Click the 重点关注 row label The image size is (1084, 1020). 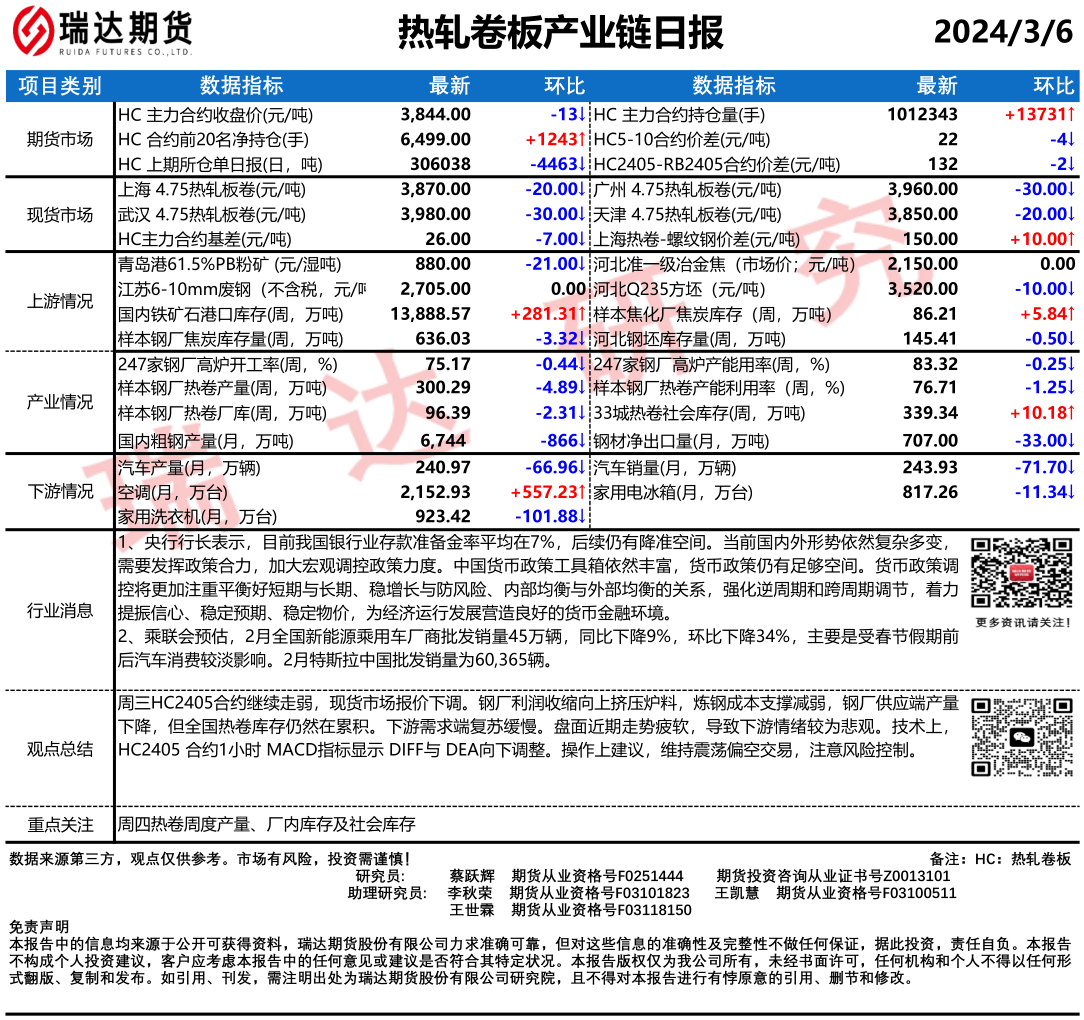point(60,825)
